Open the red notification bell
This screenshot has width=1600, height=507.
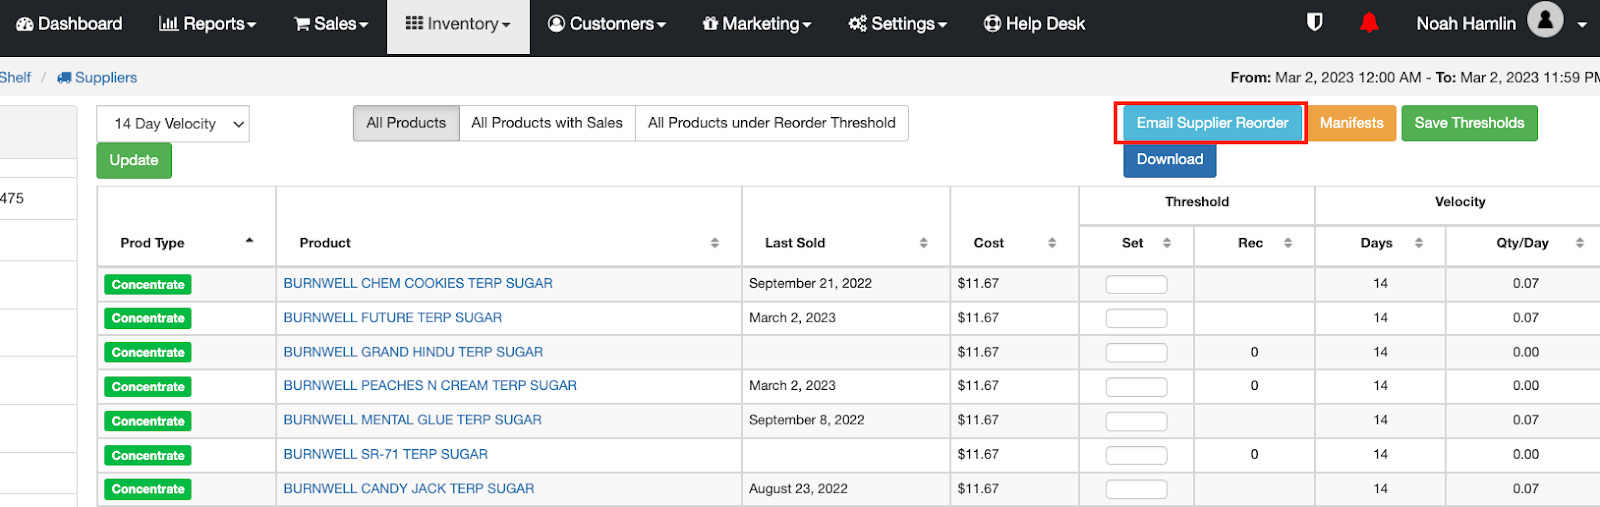tap(1369, 22)
